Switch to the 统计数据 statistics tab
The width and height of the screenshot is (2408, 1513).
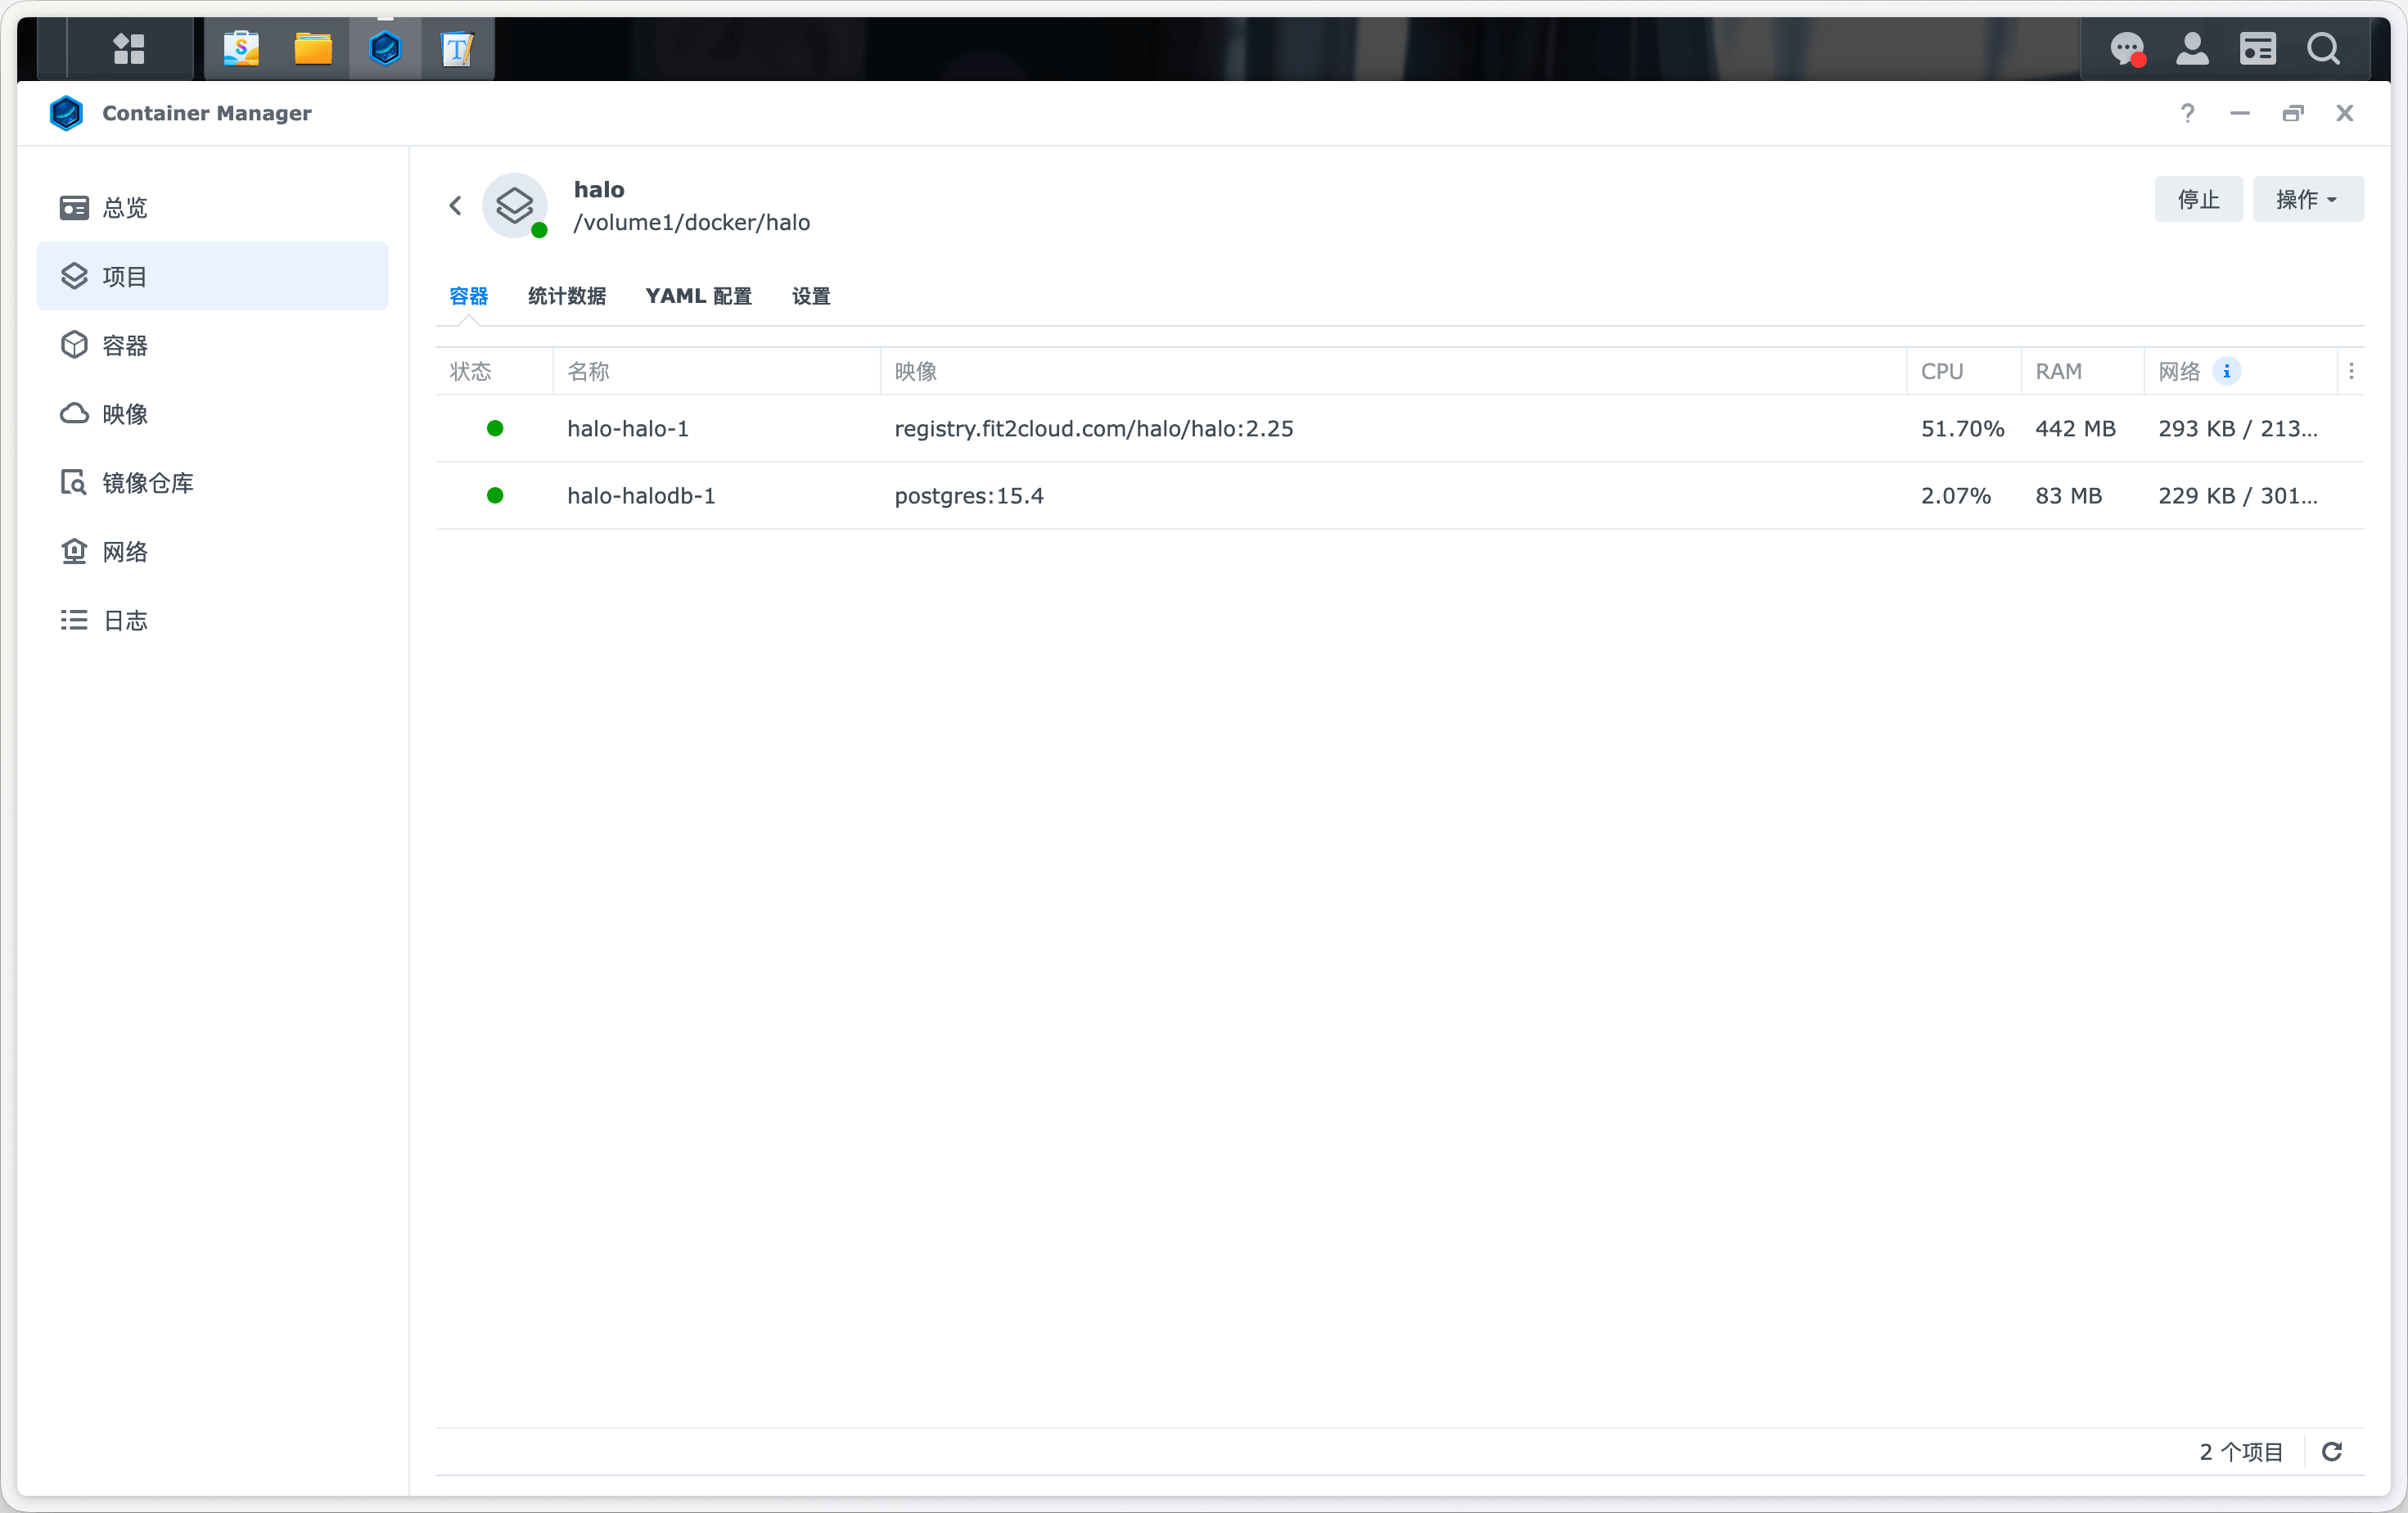[x=566, y=296]
